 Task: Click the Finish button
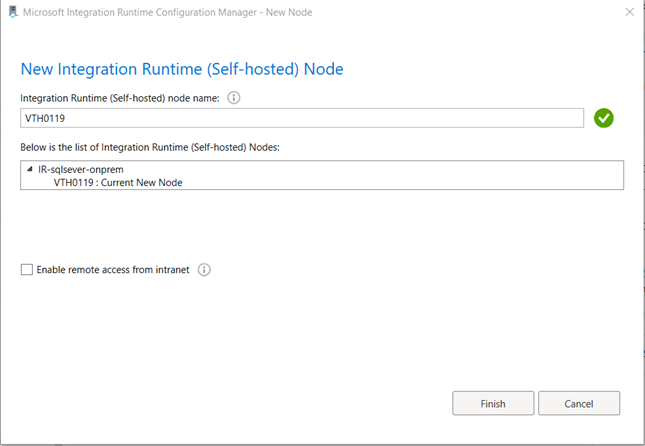tap(493, 403)
